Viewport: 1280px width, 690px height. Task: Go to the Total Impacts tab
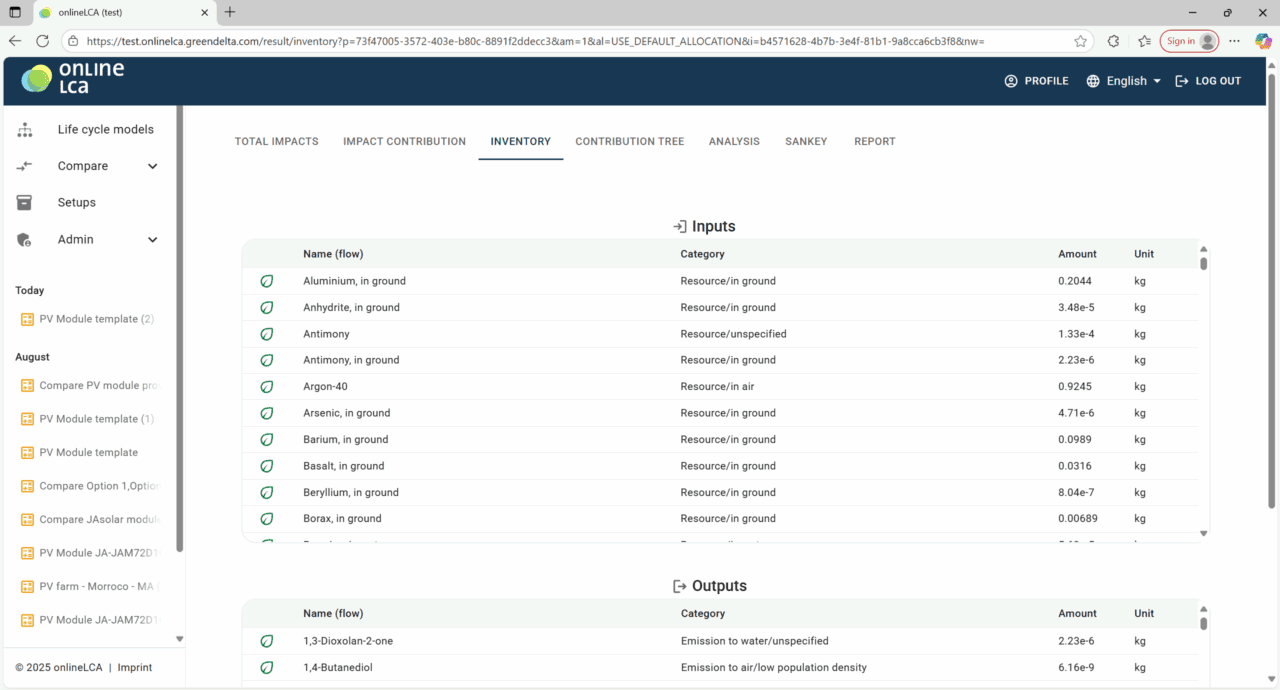(x=276, y=142)
